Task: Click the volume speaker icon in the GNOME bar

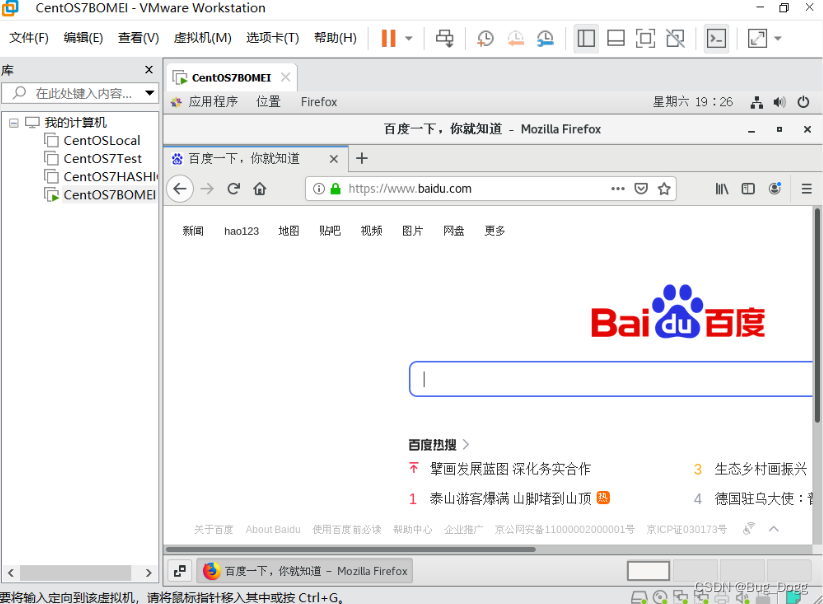Action: [779, 102]
